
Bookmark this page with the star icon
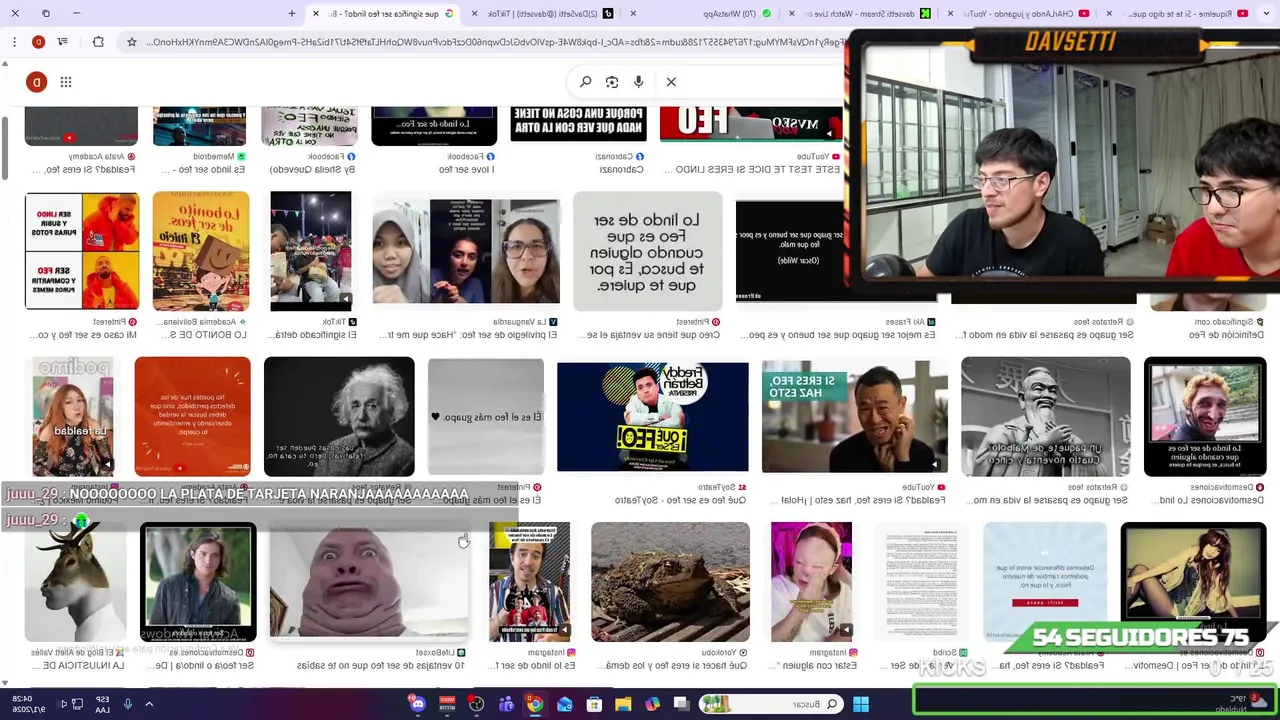(131, 42)
